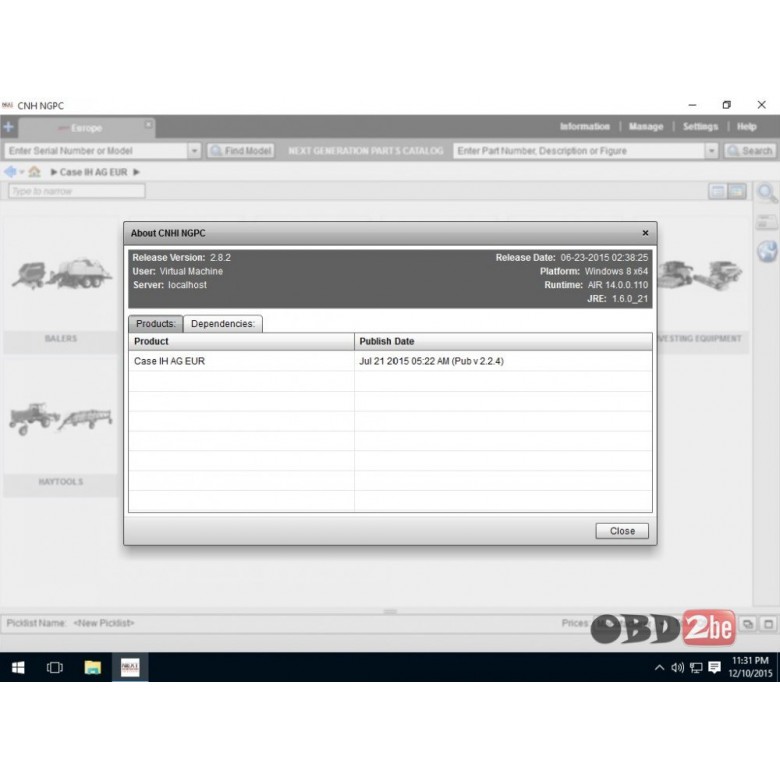Click the Publish Date column header

503,341
